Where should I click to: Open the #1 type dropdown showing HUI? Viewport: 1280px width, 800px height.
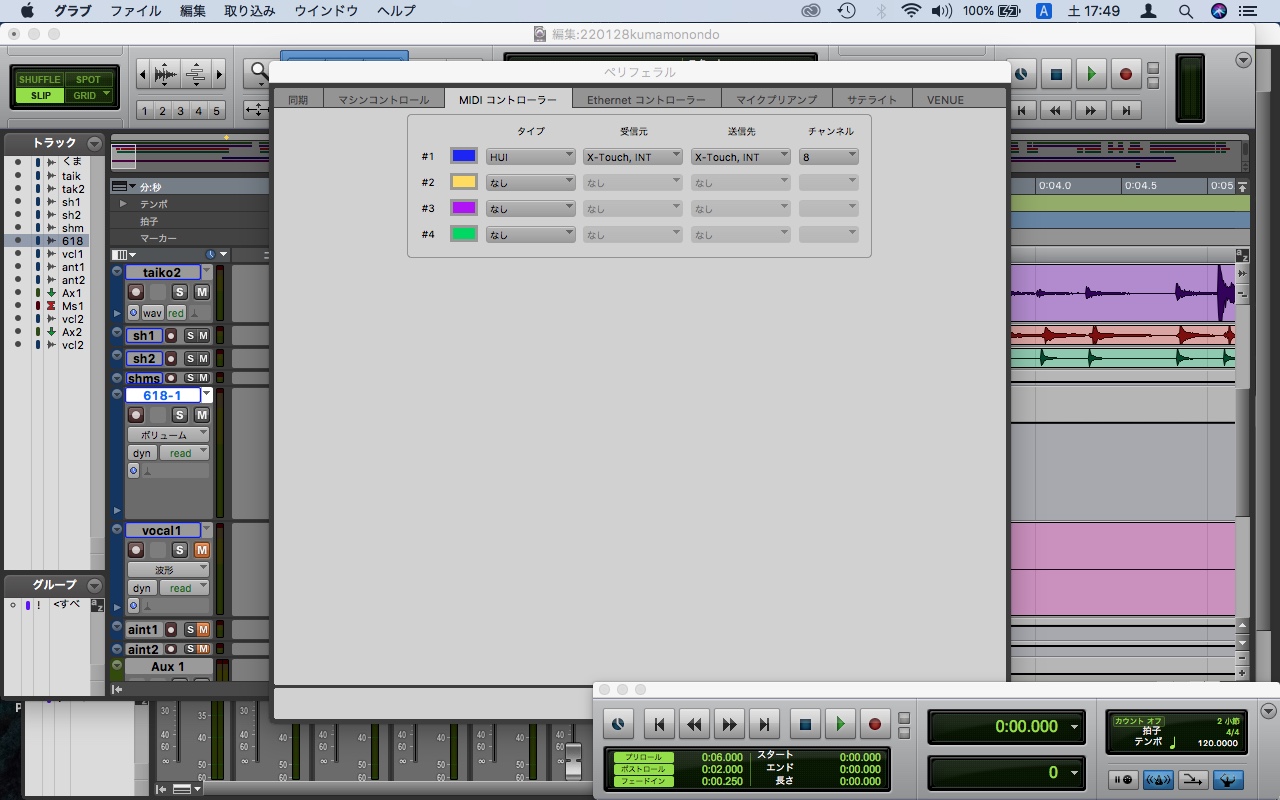click(x=530, y=157)
